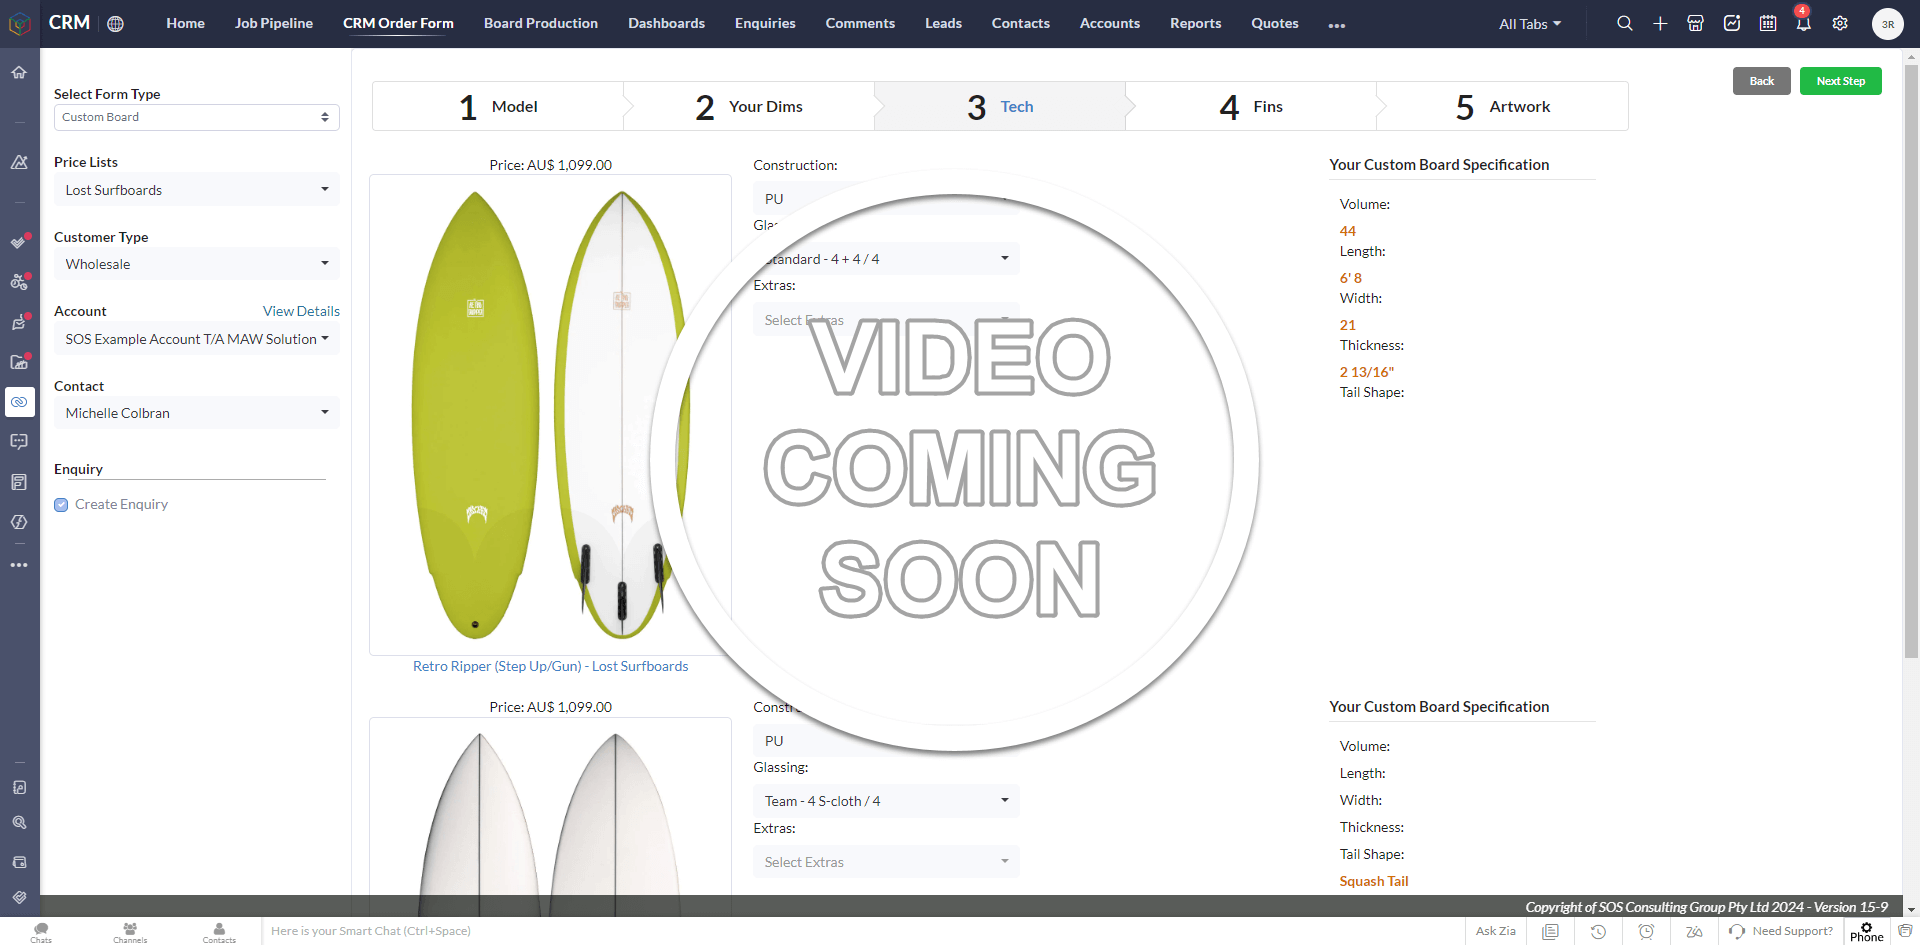Open the recent history clock icon

[1598, 931]
